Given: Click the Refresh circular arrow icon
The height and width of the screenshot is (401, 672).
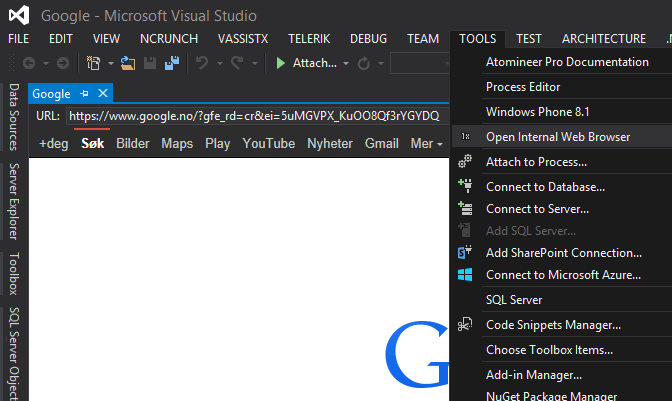Looking at the screenshot, I should tap(364, 63).
